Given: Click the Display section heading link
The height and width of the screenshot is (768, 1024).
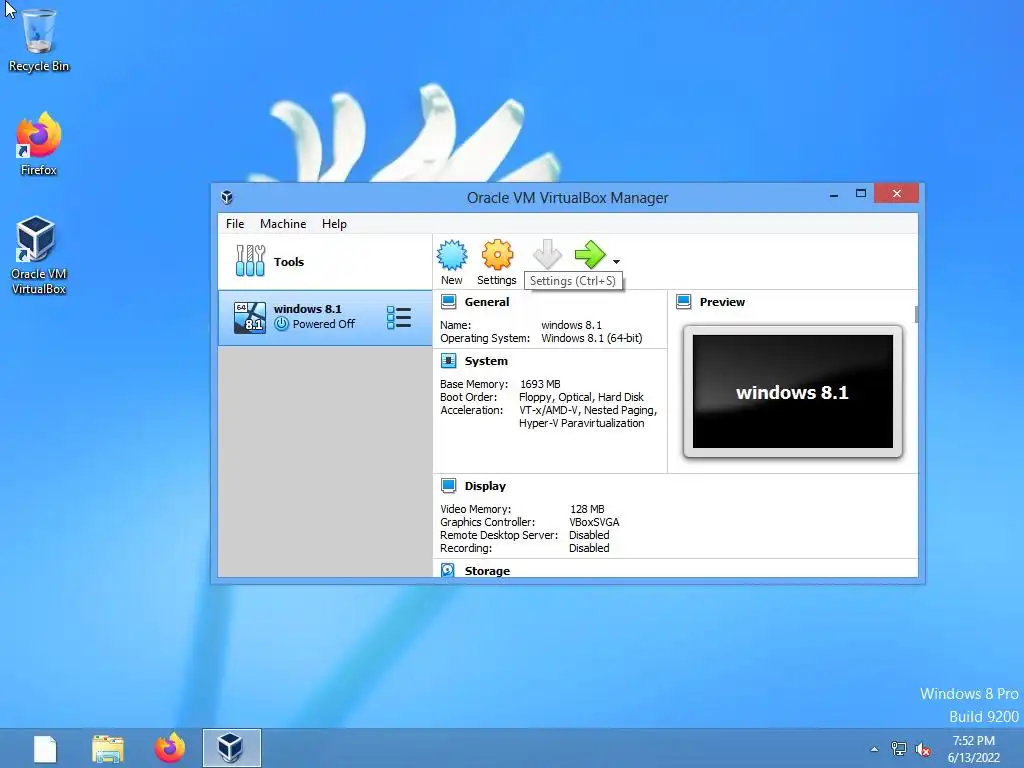Looking at the screenshot, I should point(485,486).
